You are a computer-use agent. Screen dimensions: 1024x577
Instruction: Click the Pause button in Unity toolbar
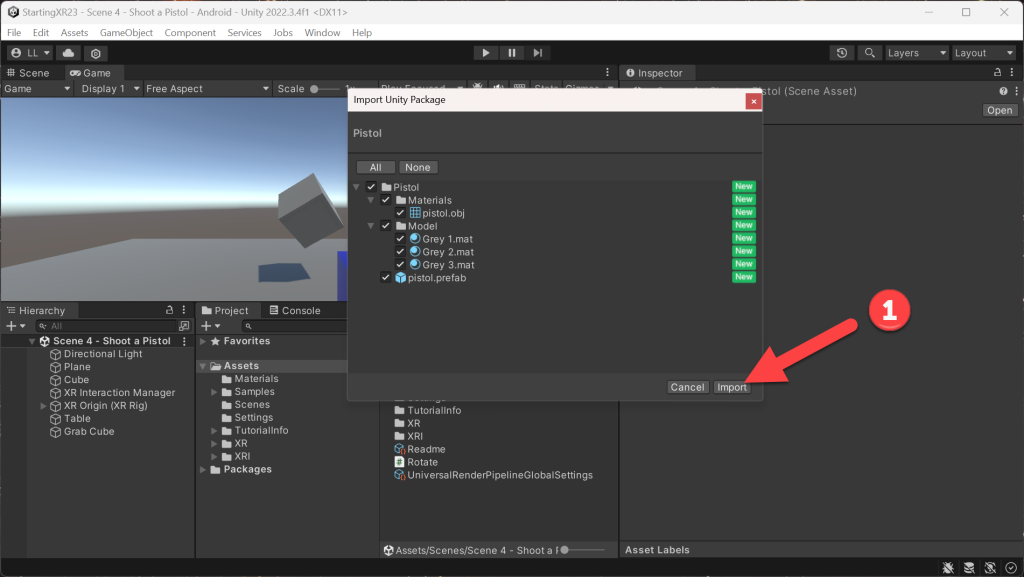pos(511,53)
